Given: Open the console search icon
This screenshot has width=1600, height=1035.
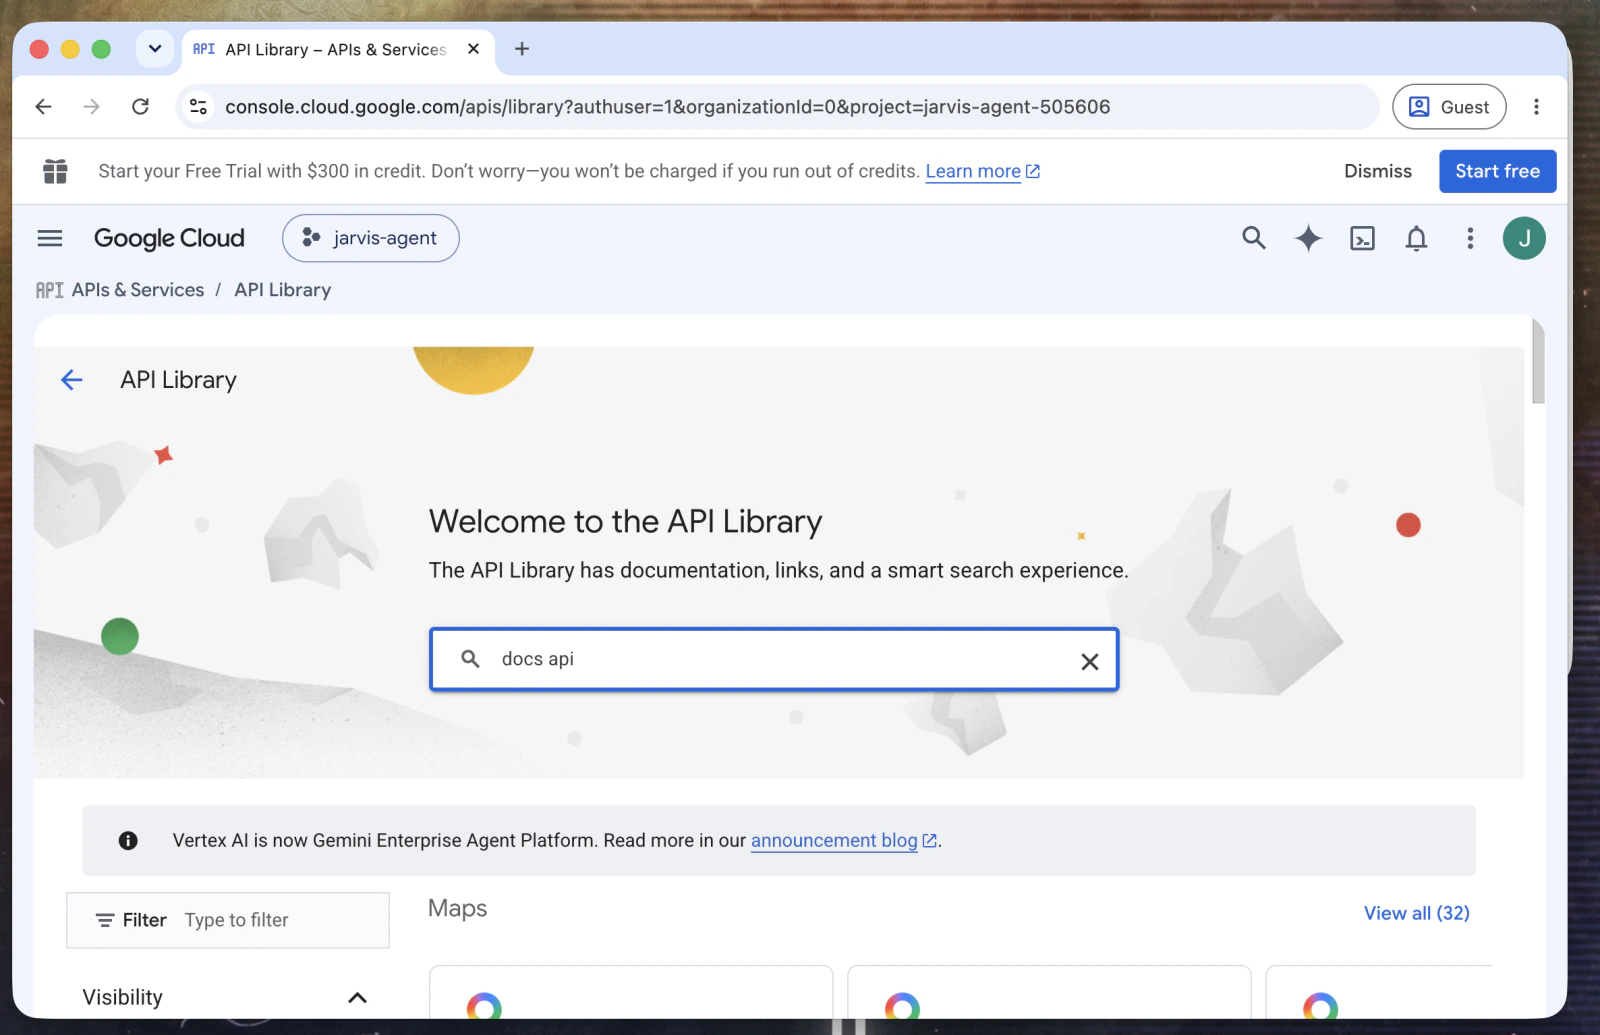Looking at the screenshot, I should coord(1253,238).
